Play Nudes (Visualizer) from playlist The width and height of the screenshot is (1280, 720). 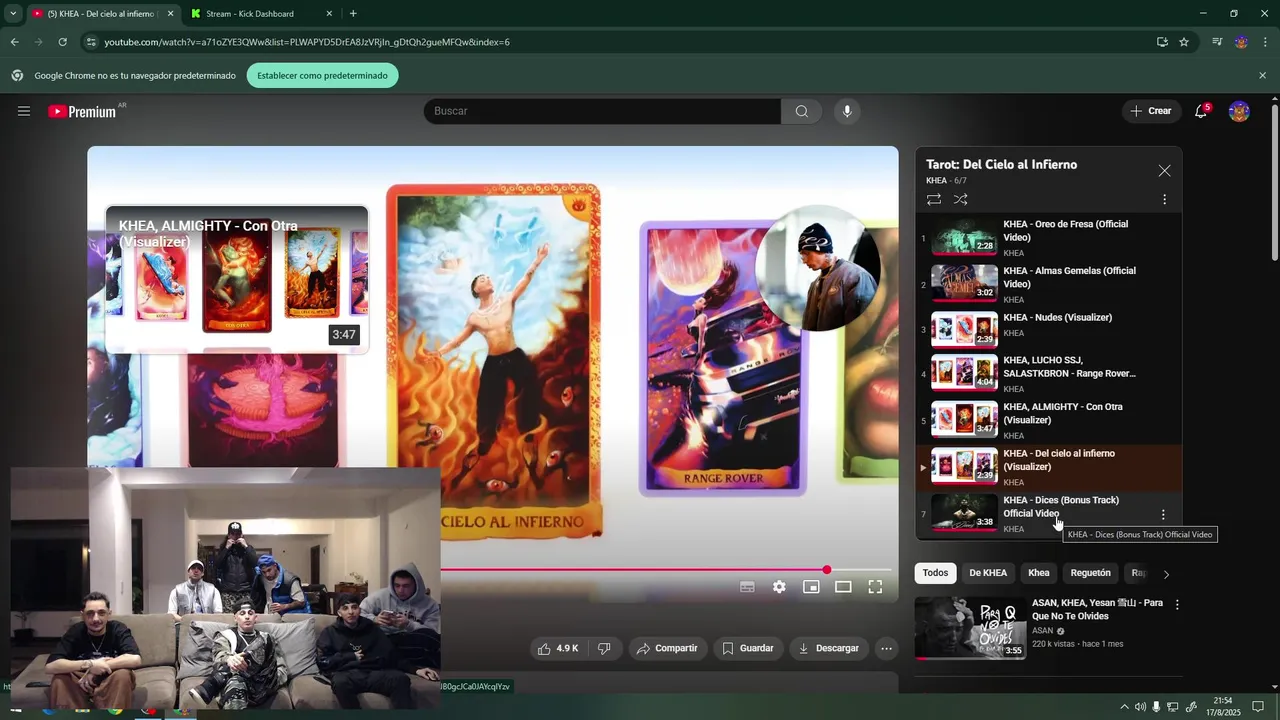[1048, 329]
